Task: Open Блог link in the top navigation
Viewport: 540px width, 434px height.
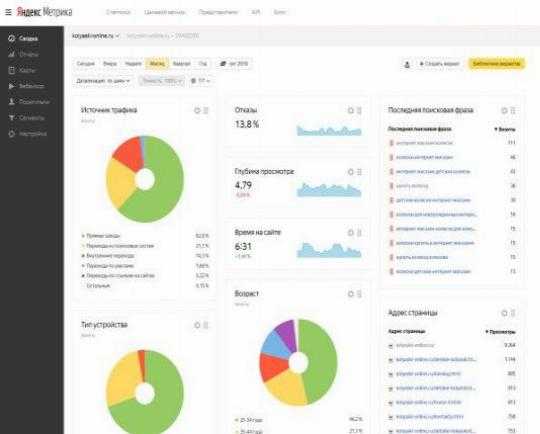Action: (279, 12)
